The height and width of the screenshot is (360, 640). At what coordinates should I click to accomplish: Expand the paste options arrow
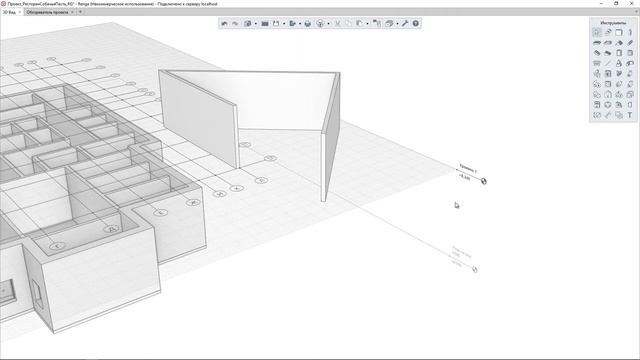point(367,24)
